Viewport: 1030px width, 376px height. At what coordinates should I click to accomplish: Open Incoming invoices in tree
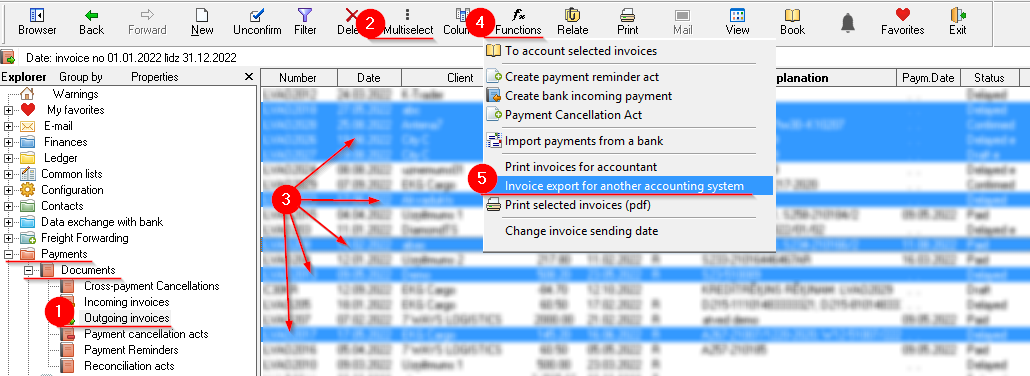[127, 302]
